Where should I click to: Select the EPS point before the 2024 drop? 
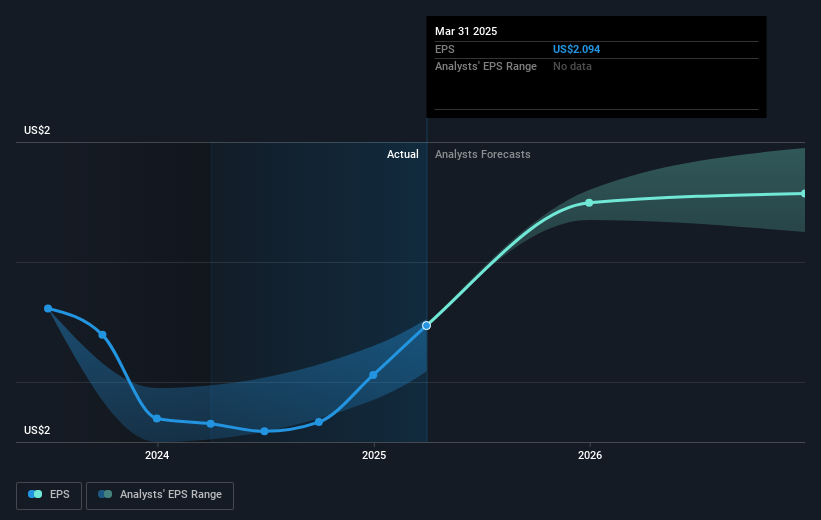click(103, 335)
